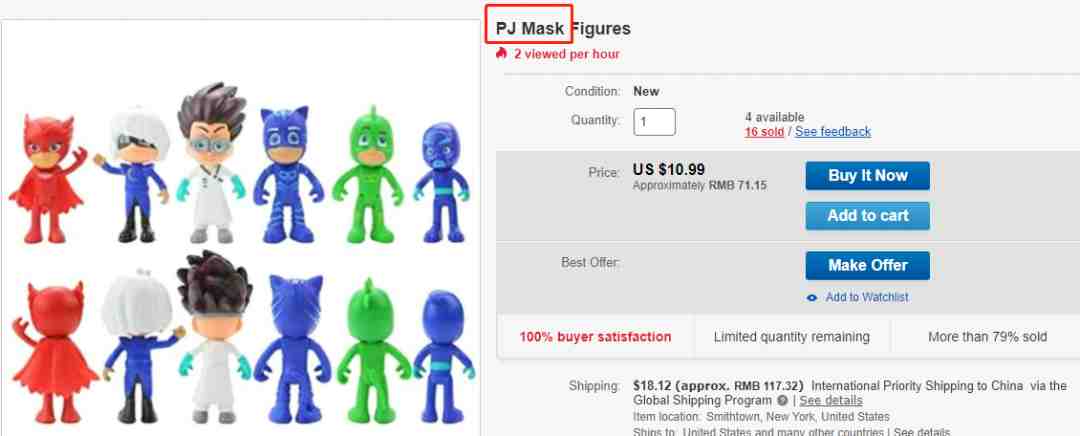Click the PJ Mask Figures title
Screen dimensions: 1080x436
(x=563, y=29)
